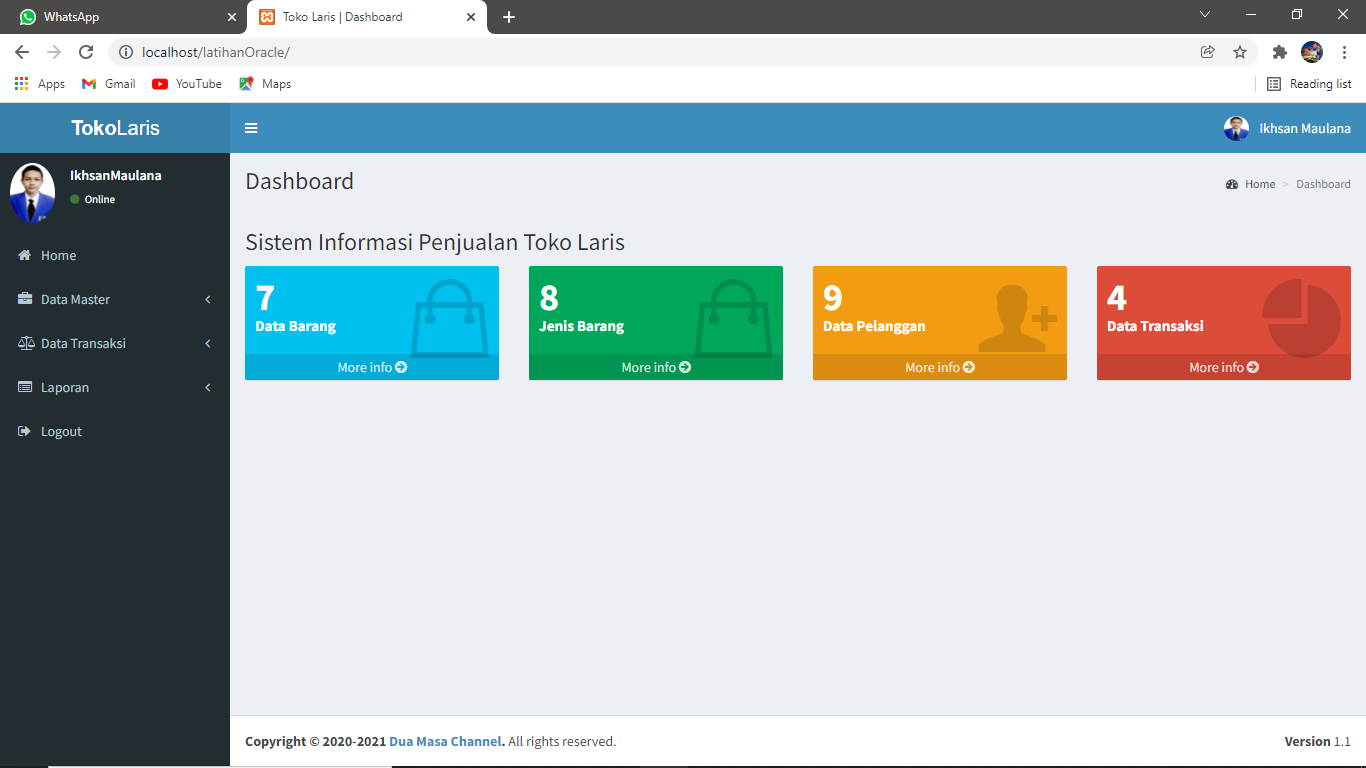Click the Home breadcrumb icon

pos(1231,184)
